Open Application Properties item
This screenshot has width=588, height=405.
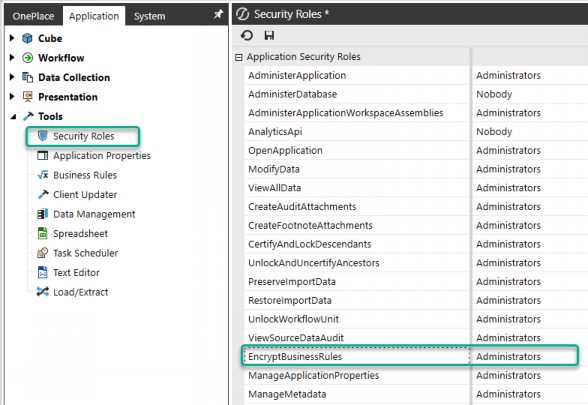click(x=94, y=156)
